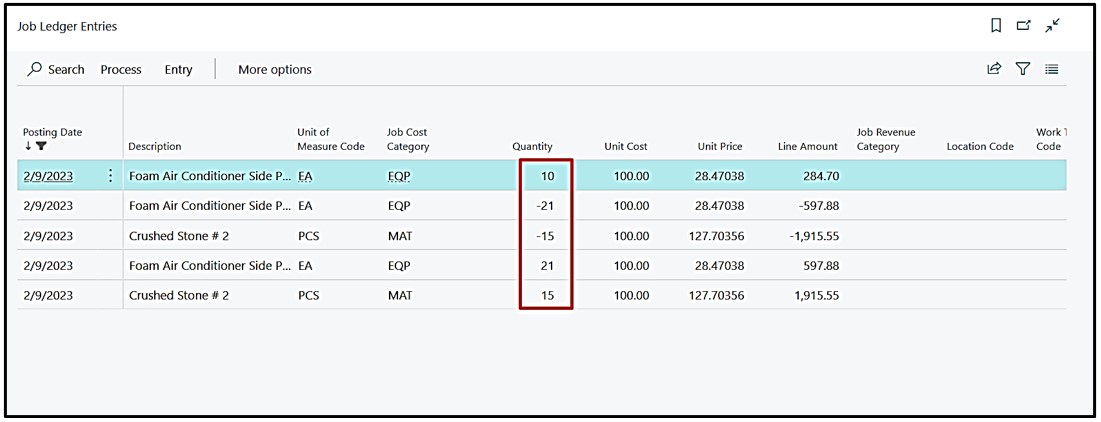Select the row with quantity -21
This screenshot has width=1101, height=422.
tap(546, 206)
